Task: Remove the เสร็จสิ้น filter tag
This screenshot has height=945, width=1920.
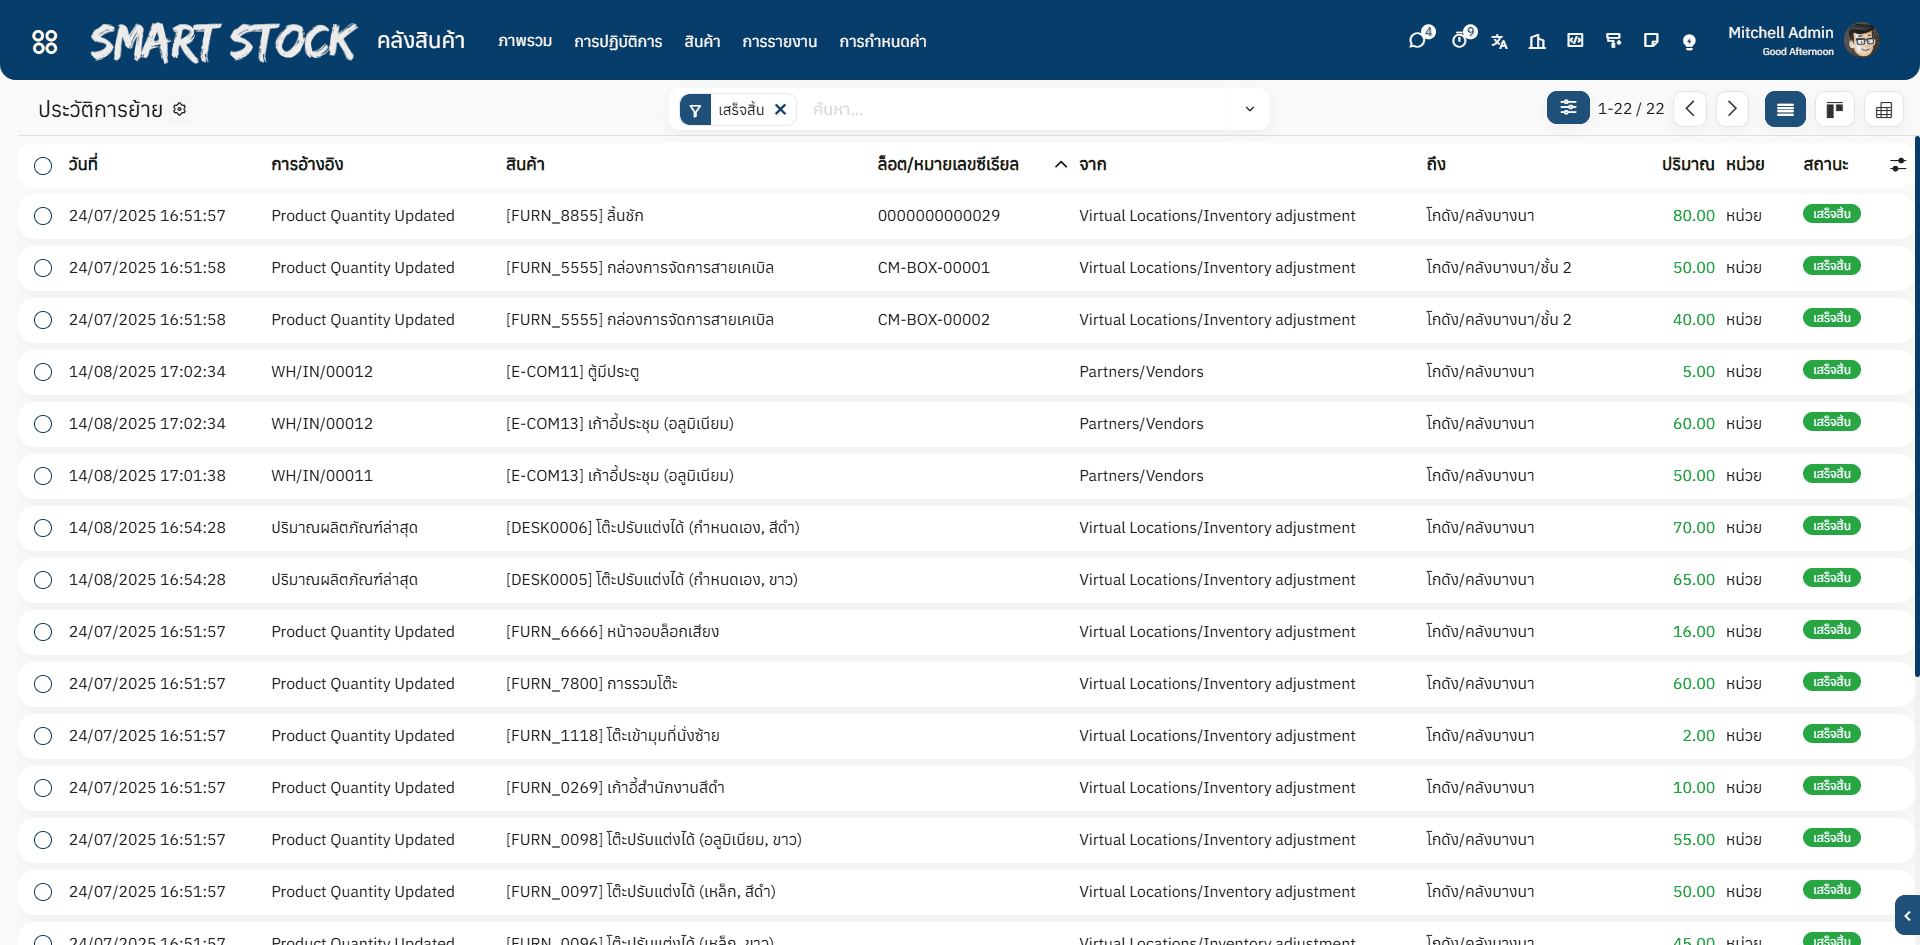Action: point(781,109)
